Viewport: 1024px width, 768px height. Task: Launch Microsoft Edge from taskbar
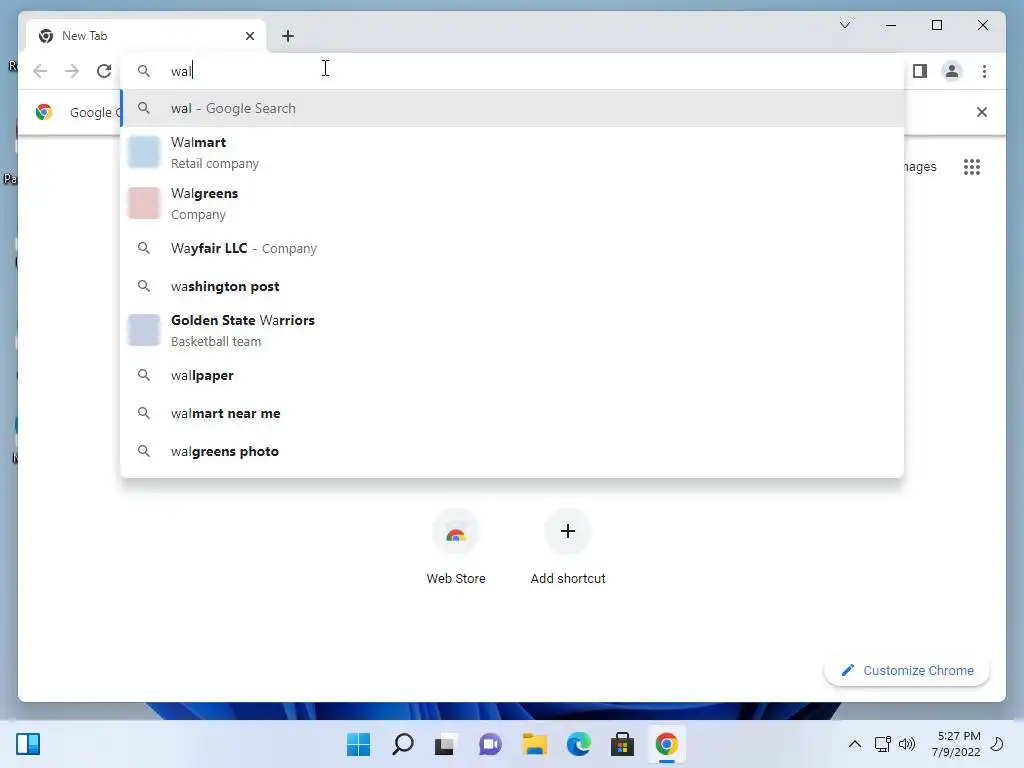pos(578,744)
